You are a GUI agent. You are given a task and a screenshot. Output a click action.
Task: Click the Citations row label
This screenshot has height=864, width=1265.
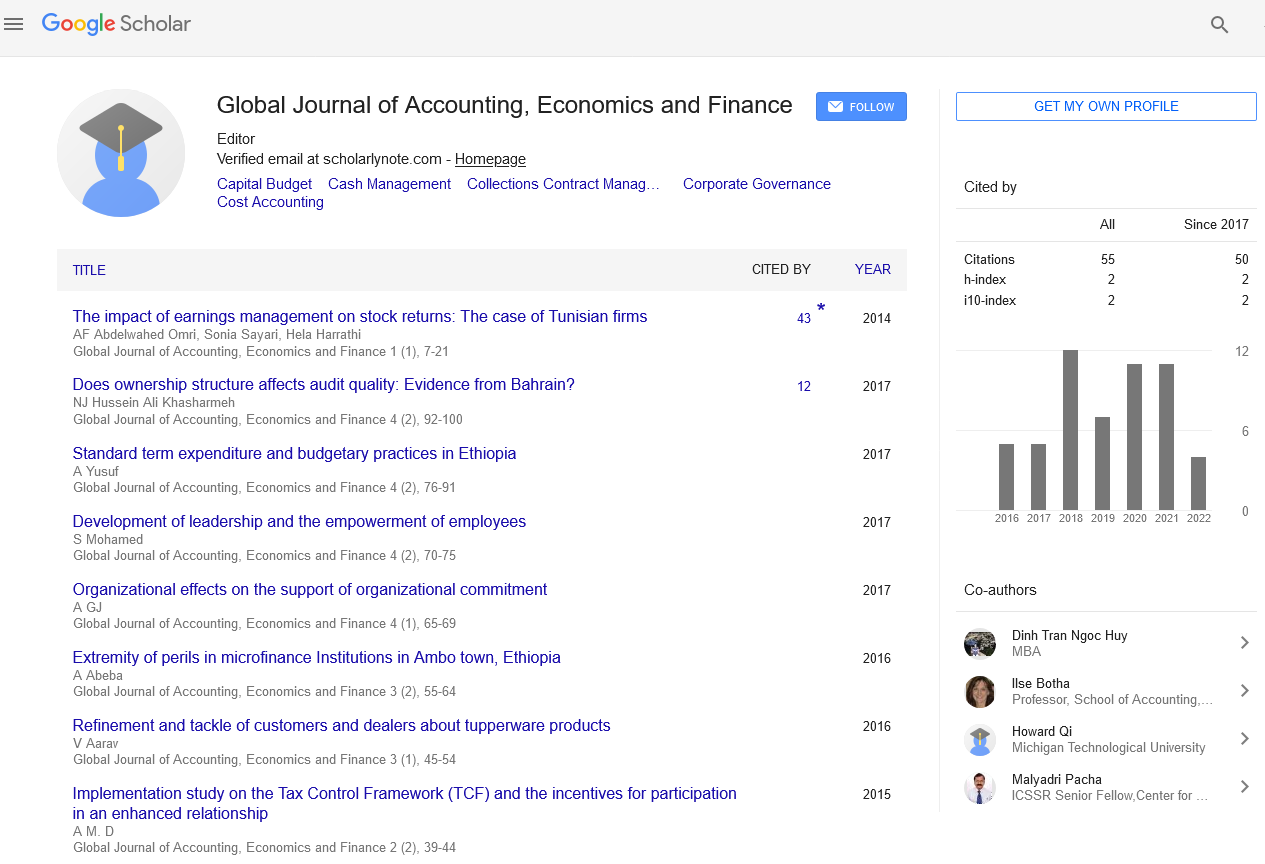click(x=989, y=259)
